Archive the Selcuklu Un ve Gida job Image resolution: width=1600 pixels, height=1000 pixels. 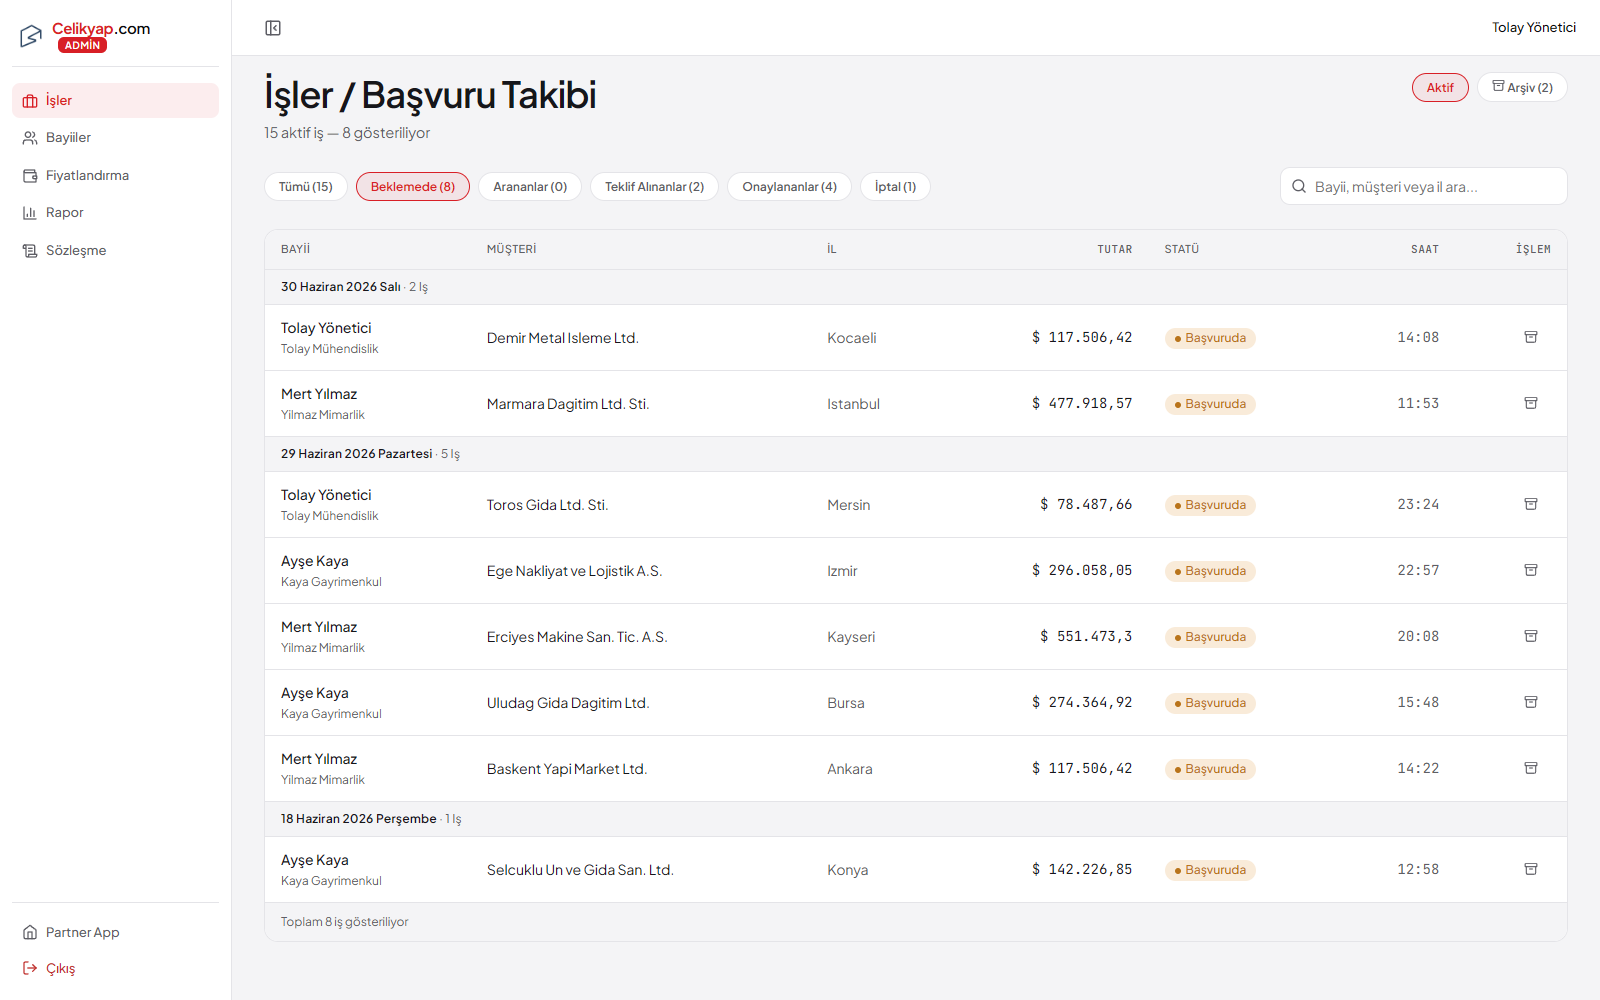[x=1531, y=869]
